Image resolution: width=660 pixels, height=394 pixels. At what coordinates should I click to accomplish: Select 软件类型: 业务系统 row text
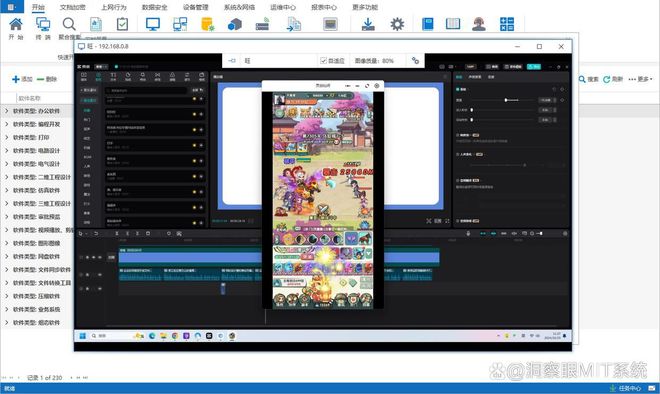pyautogui.click(x=37, y=309)
